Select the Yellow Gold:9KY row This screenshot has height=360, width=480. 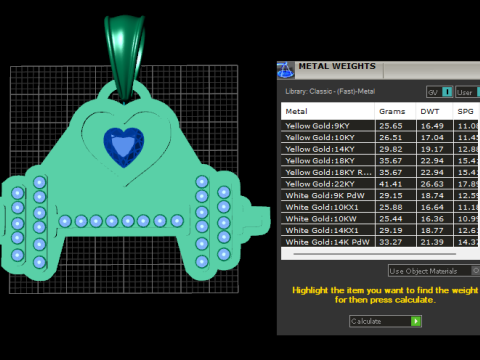pyautogui.click(x=380, y=126)
